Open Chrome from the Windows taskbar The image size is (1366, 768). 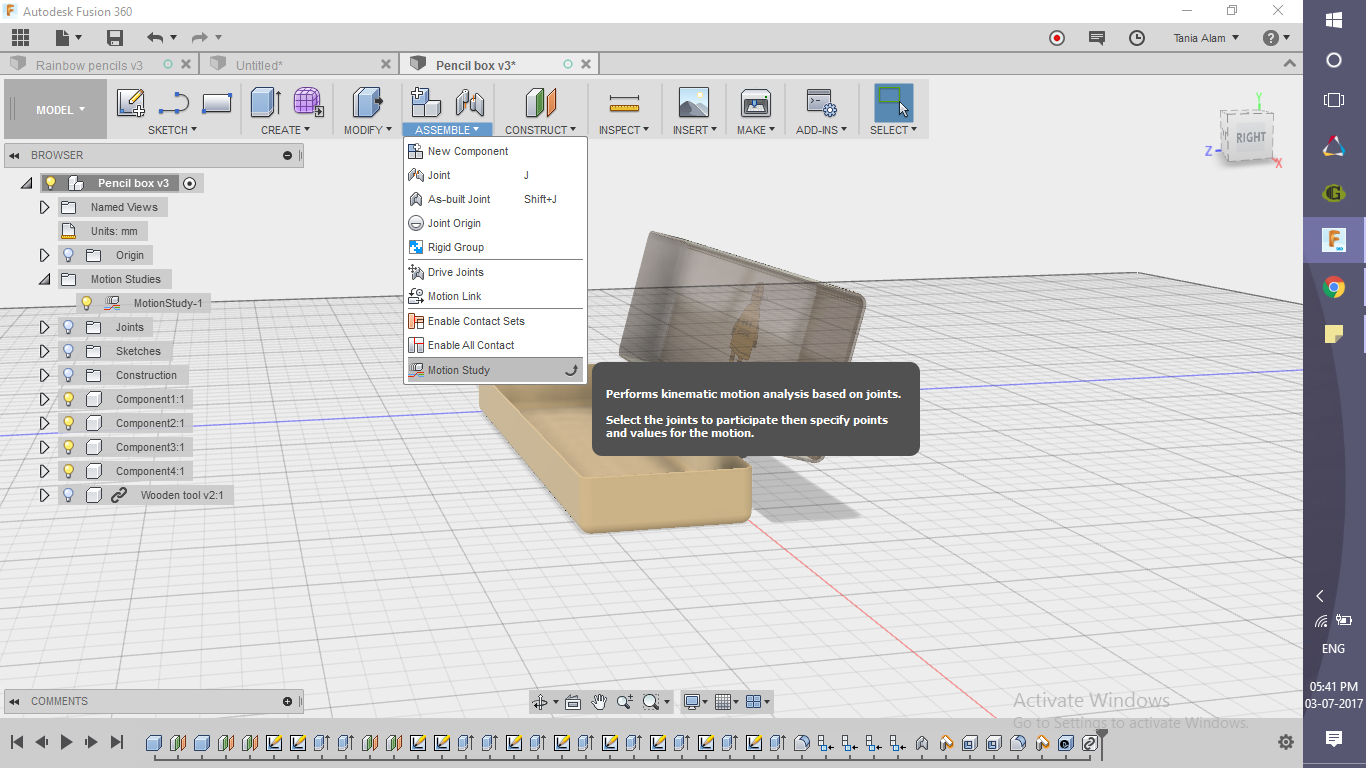pos(1334,288)
